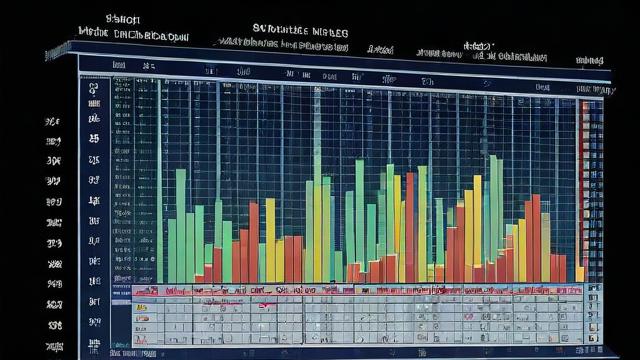Select the tall red bar near chart center-right

[410, 227]
